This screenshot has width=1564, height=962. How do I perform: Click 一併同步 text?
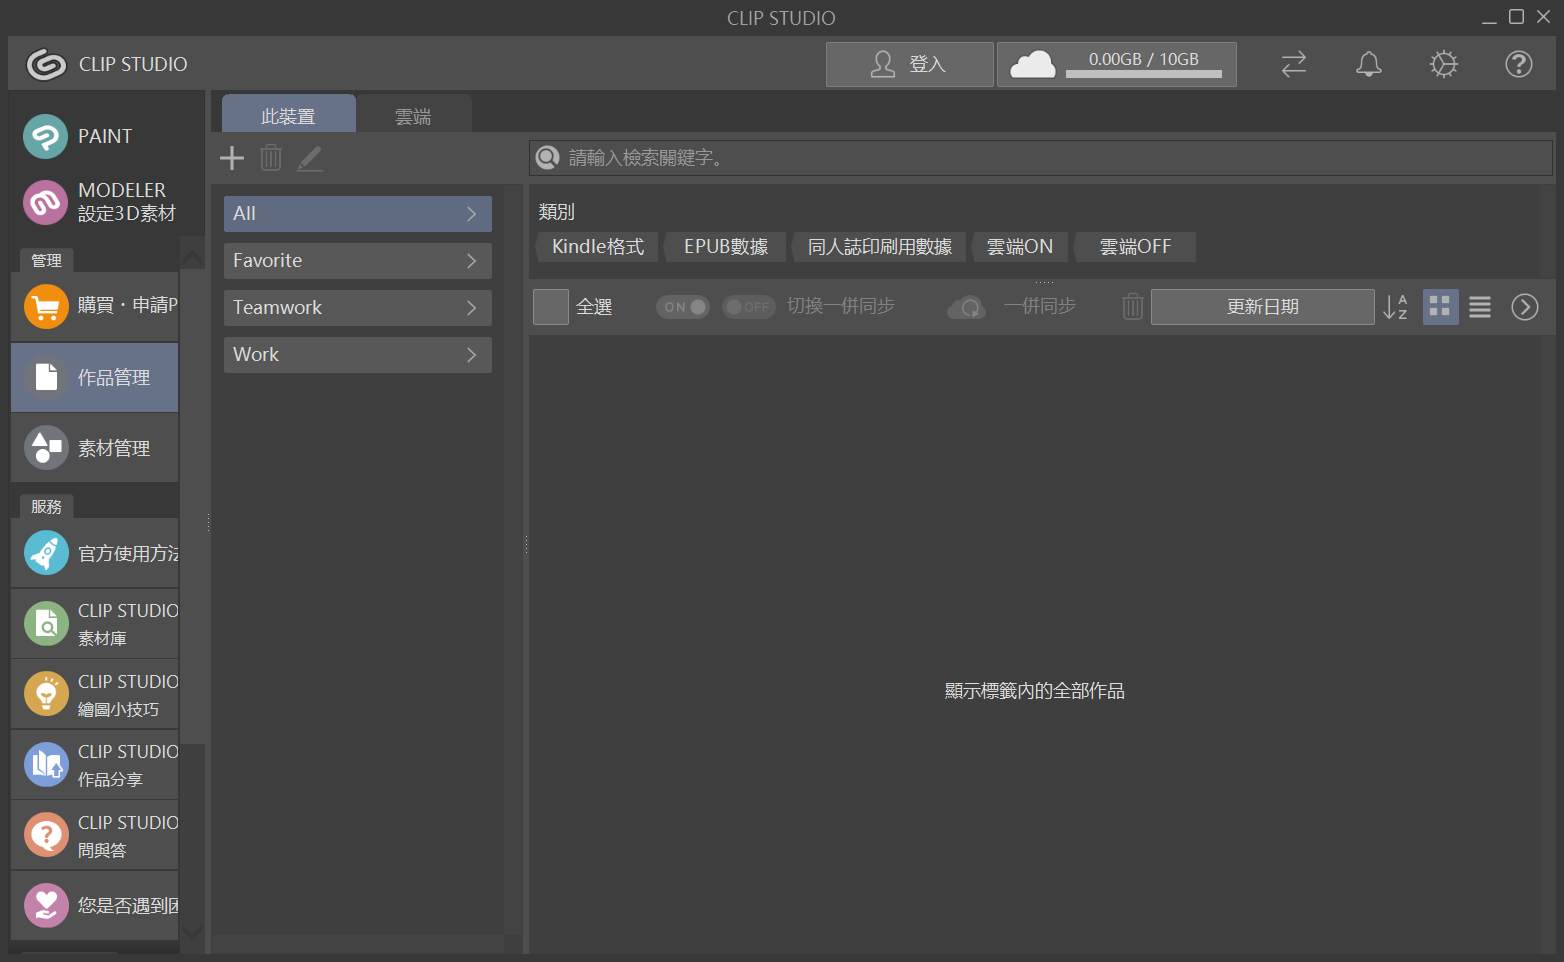tap(1040, 306)
